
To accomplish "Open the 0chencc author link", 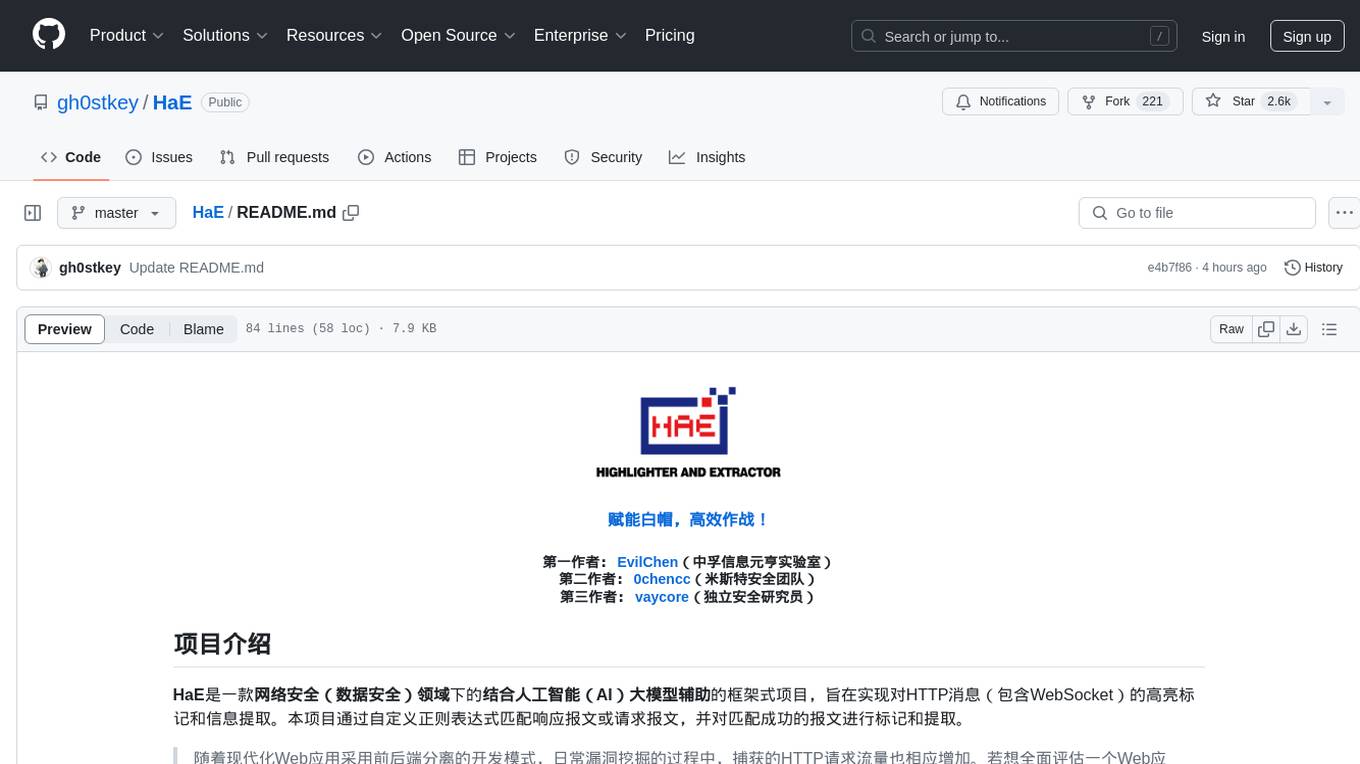I will [x=662, y=579].
